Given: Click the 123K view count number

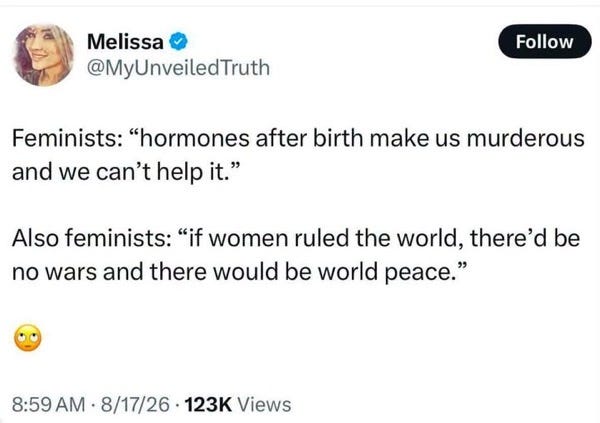Looking at the screenshot, I should click(208, 405).
